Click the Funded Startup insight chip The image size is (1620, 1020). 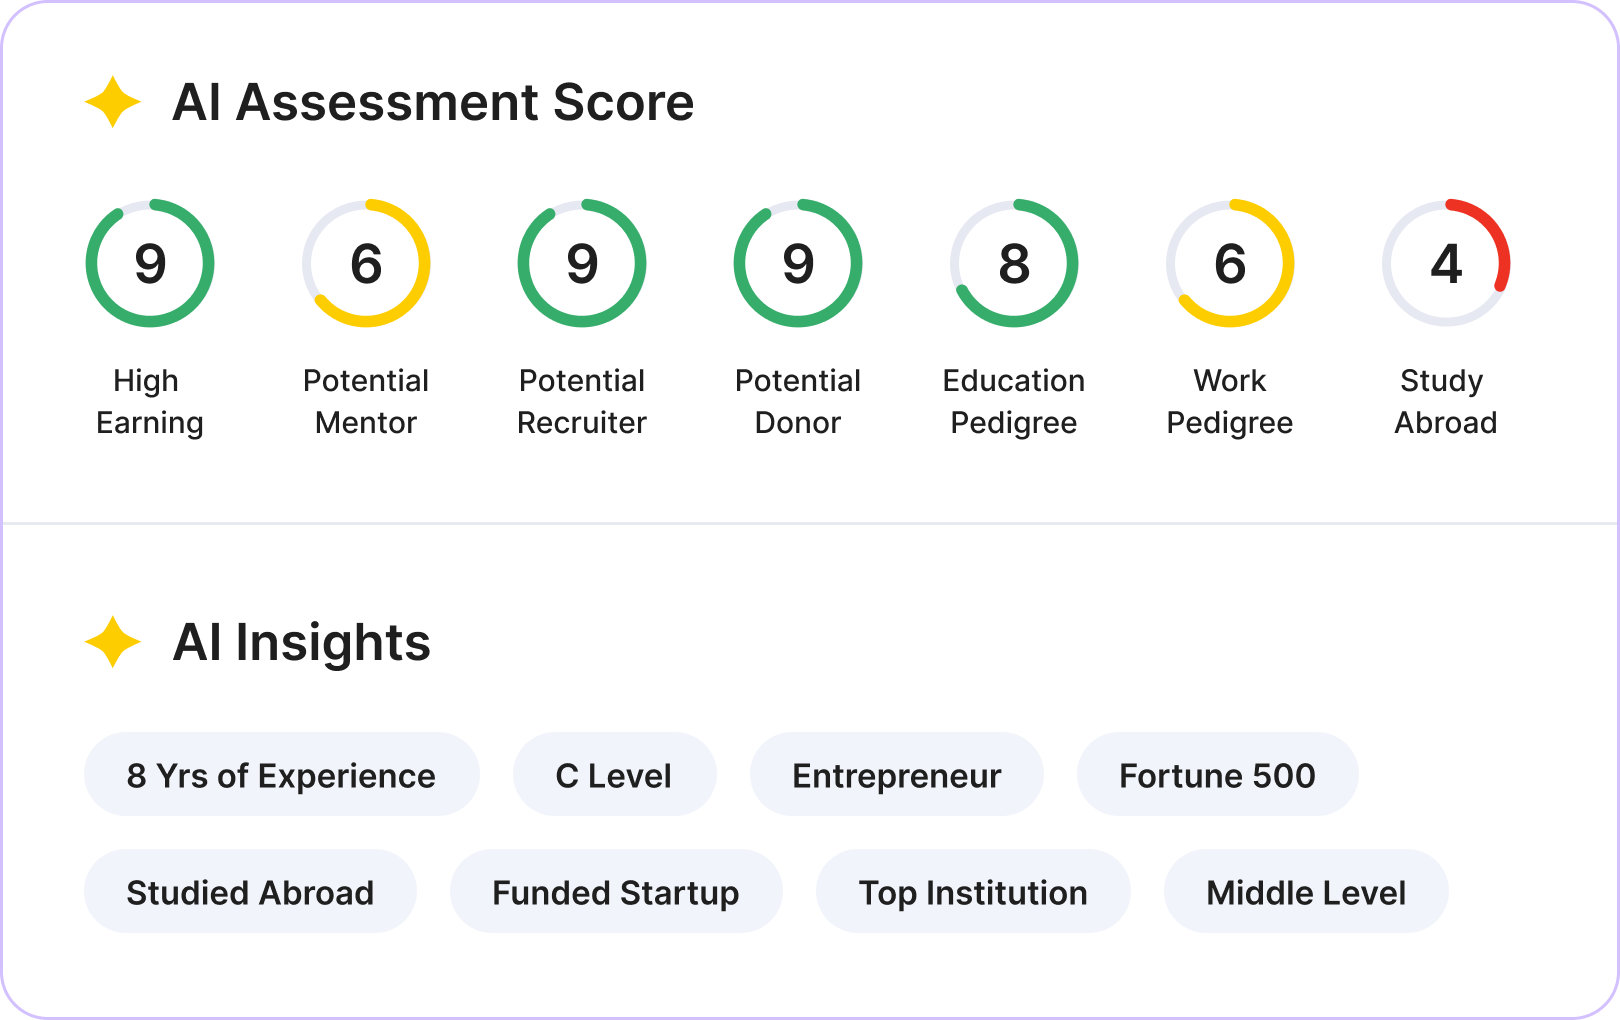click(x=616, y=892)
